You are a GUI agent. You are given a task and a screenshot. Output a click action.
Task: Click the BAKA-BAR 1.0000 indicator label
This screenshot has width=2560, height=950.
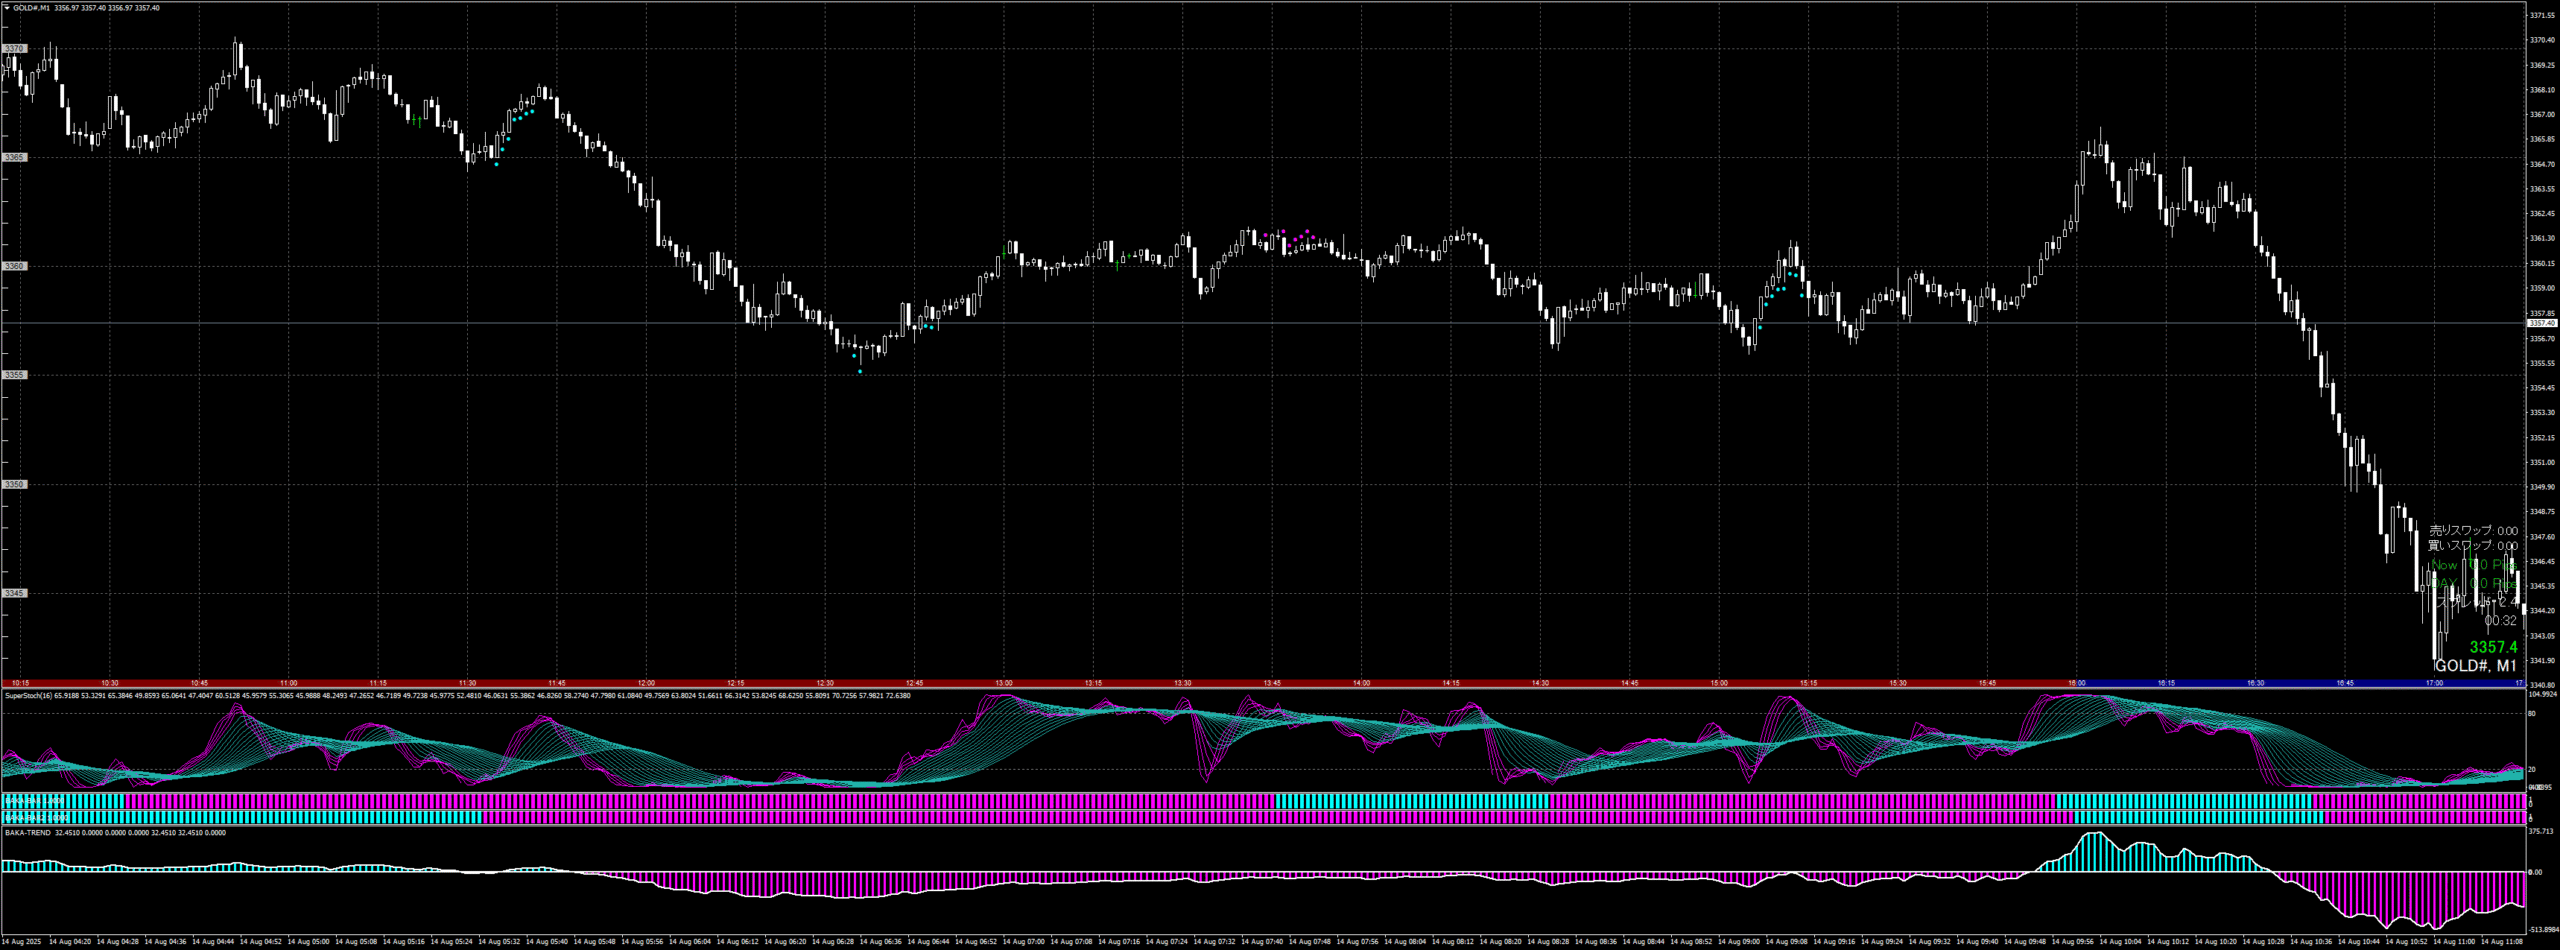pos(34,801)
